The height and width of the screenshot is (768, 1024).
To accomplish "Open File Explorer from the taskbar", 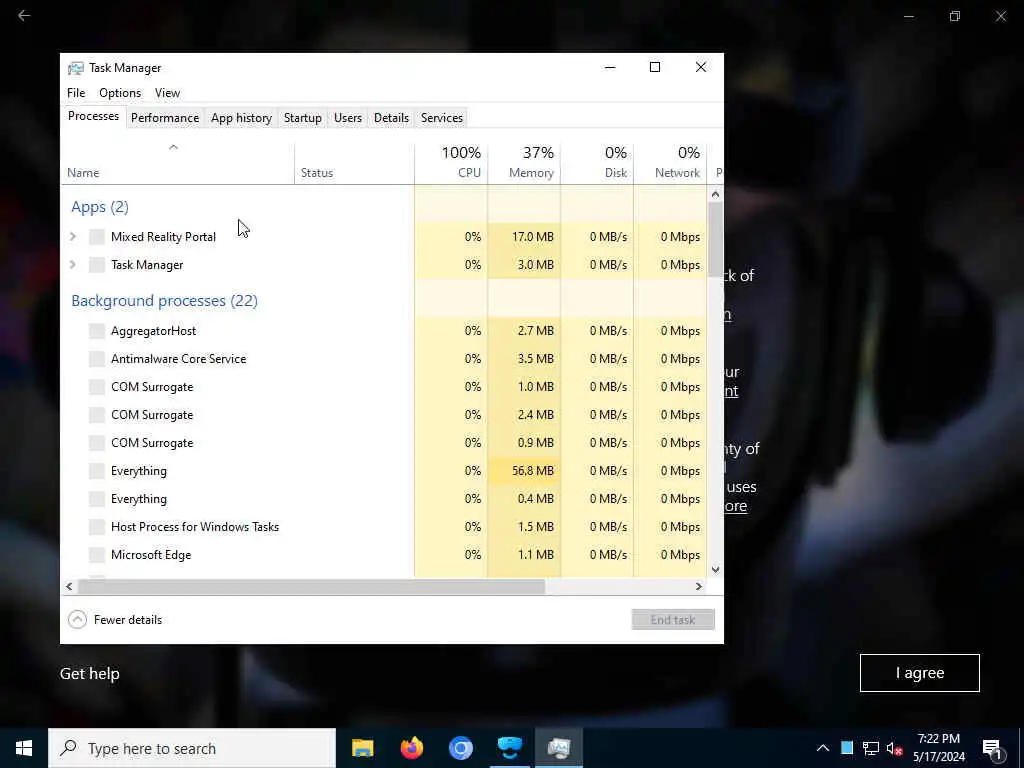I will tap(362, 748).
